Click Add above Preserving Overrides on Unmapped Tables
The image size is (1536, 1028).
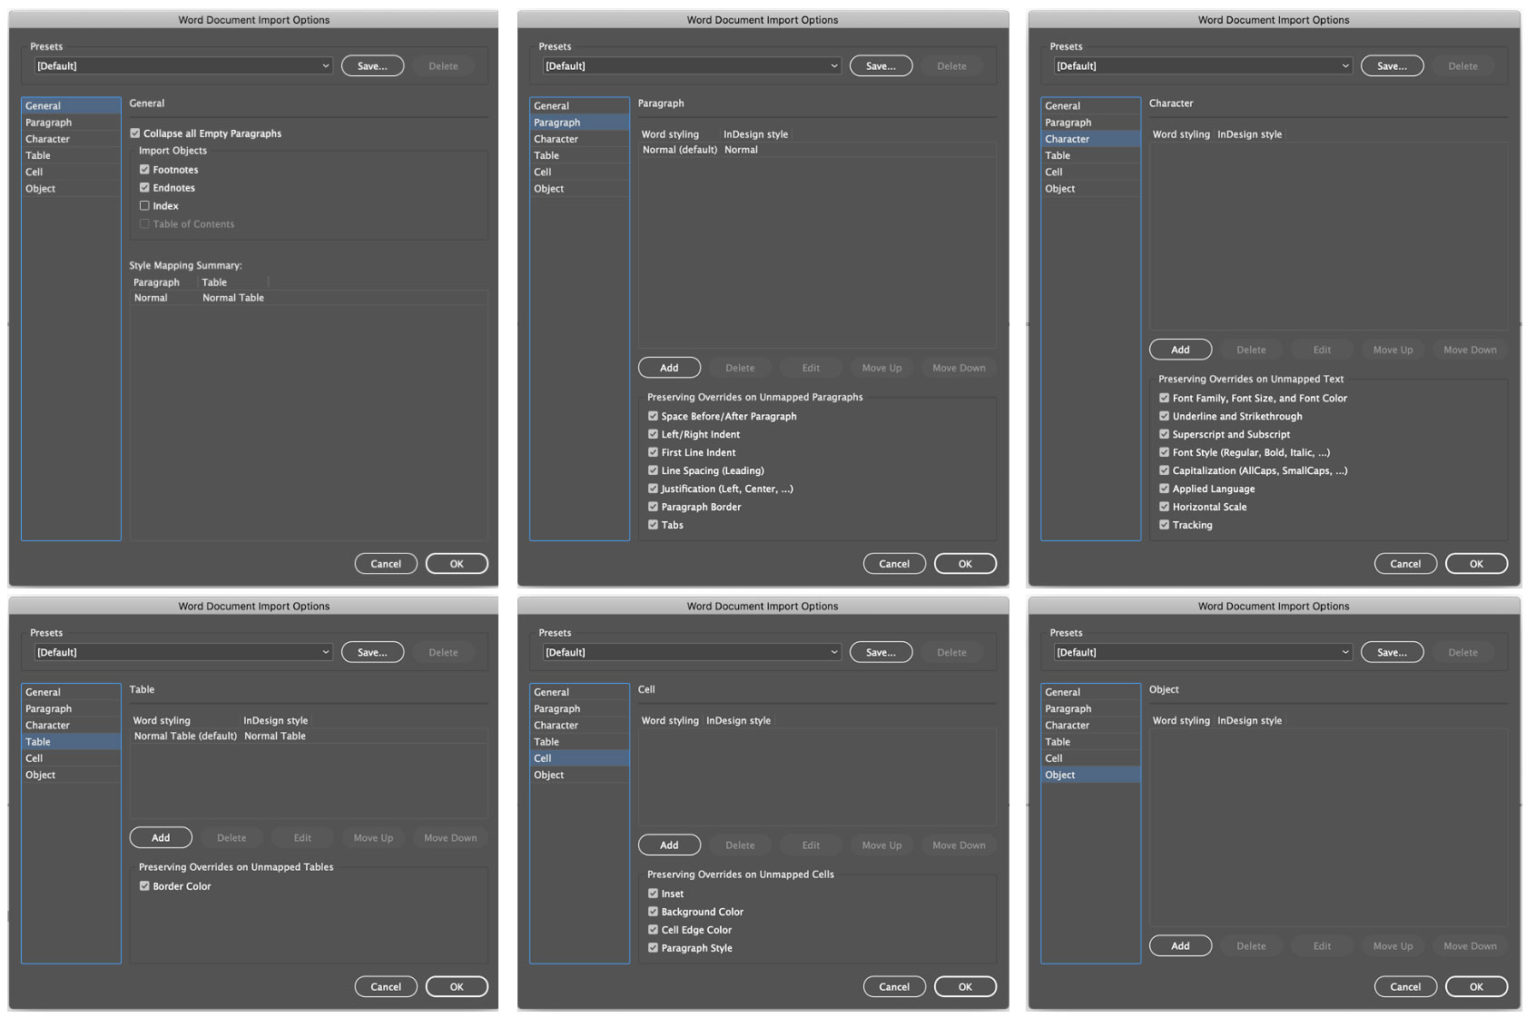(160, 838)
